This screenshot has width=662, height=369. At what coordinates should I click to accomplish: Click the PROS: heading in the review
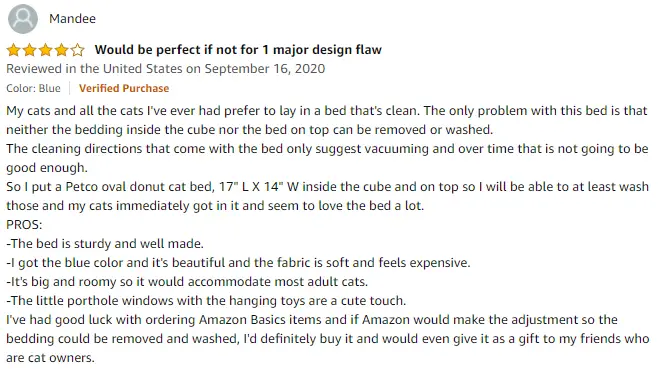click(24, 225)
